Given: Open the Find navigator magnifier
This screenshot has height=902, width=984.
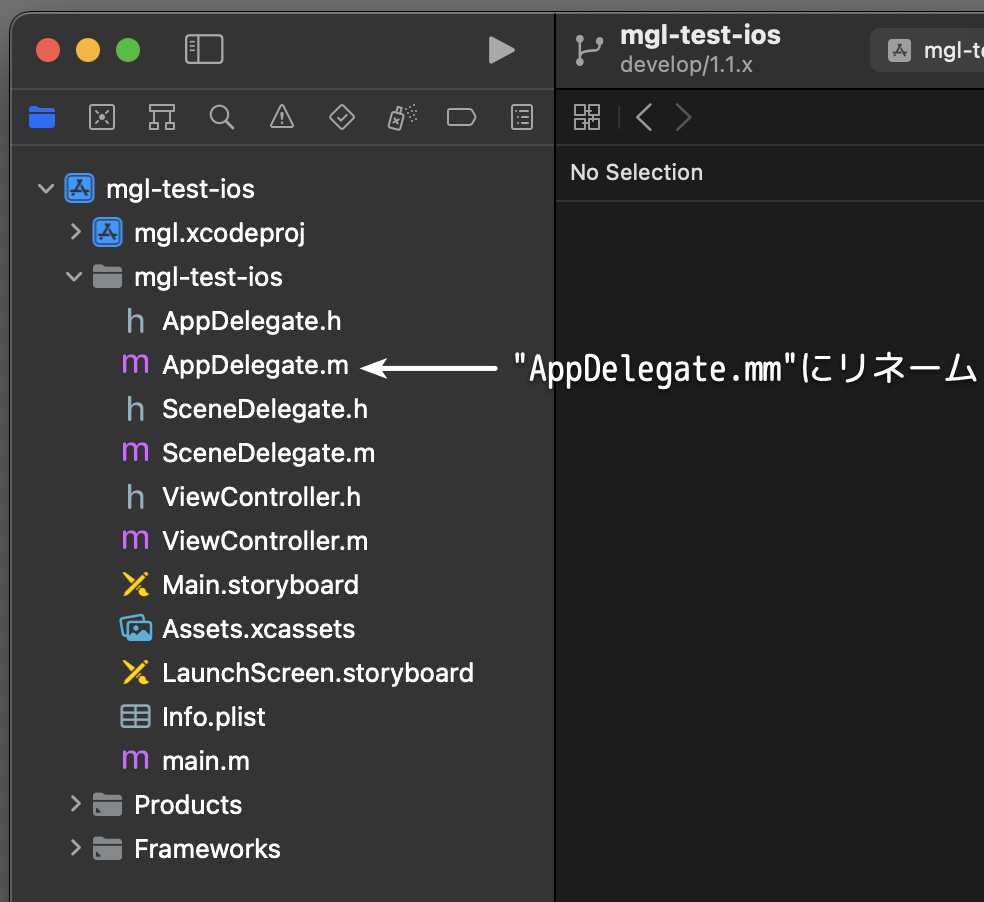Looking at the screenshot, I should pyautogui.click(x=222, y=117).
